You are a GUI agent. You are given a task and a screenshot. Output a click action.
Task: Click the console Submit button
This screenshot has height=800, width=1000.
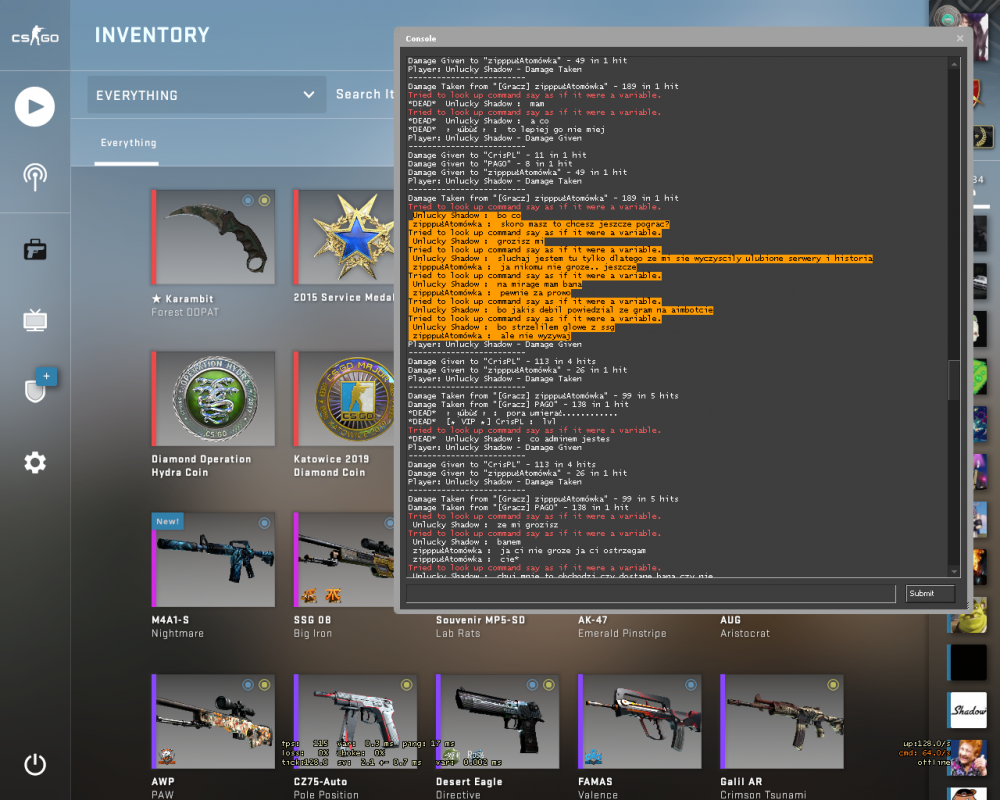click(x=930, y=593)
